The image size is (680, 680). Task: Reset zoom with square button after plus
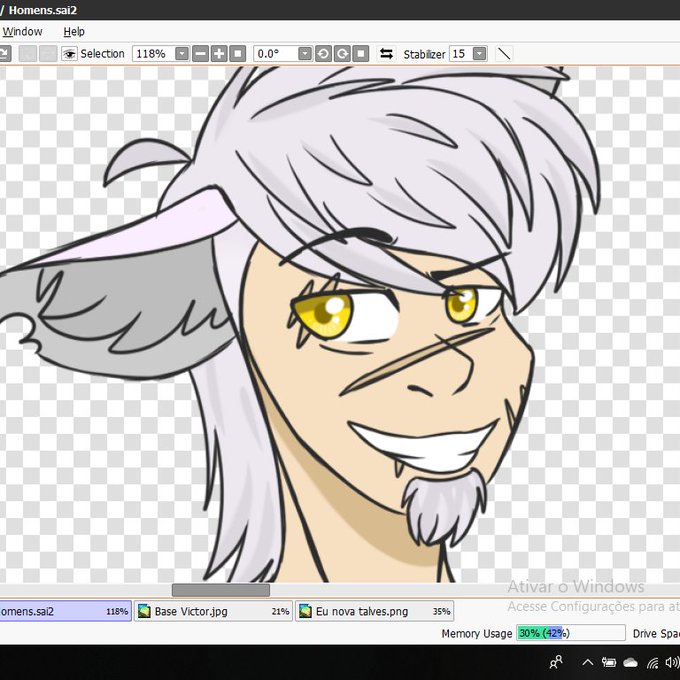point(238,54)
